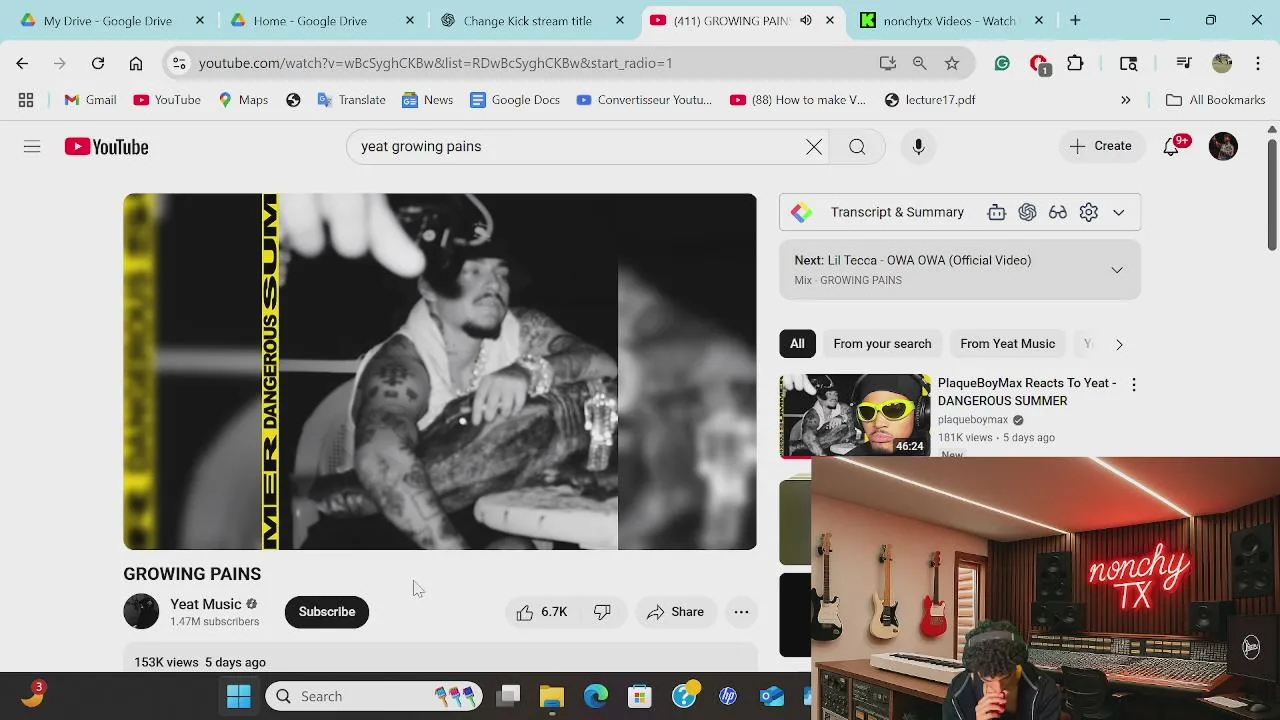Open the Google Docs bookmark
Viewport: 1280px width, 720px height.
(514, 100)
